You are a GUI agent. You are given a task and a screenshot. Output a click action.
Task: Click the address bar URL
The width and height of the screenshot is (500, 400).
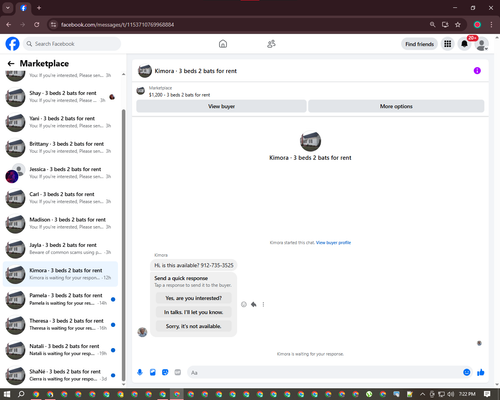117,25
